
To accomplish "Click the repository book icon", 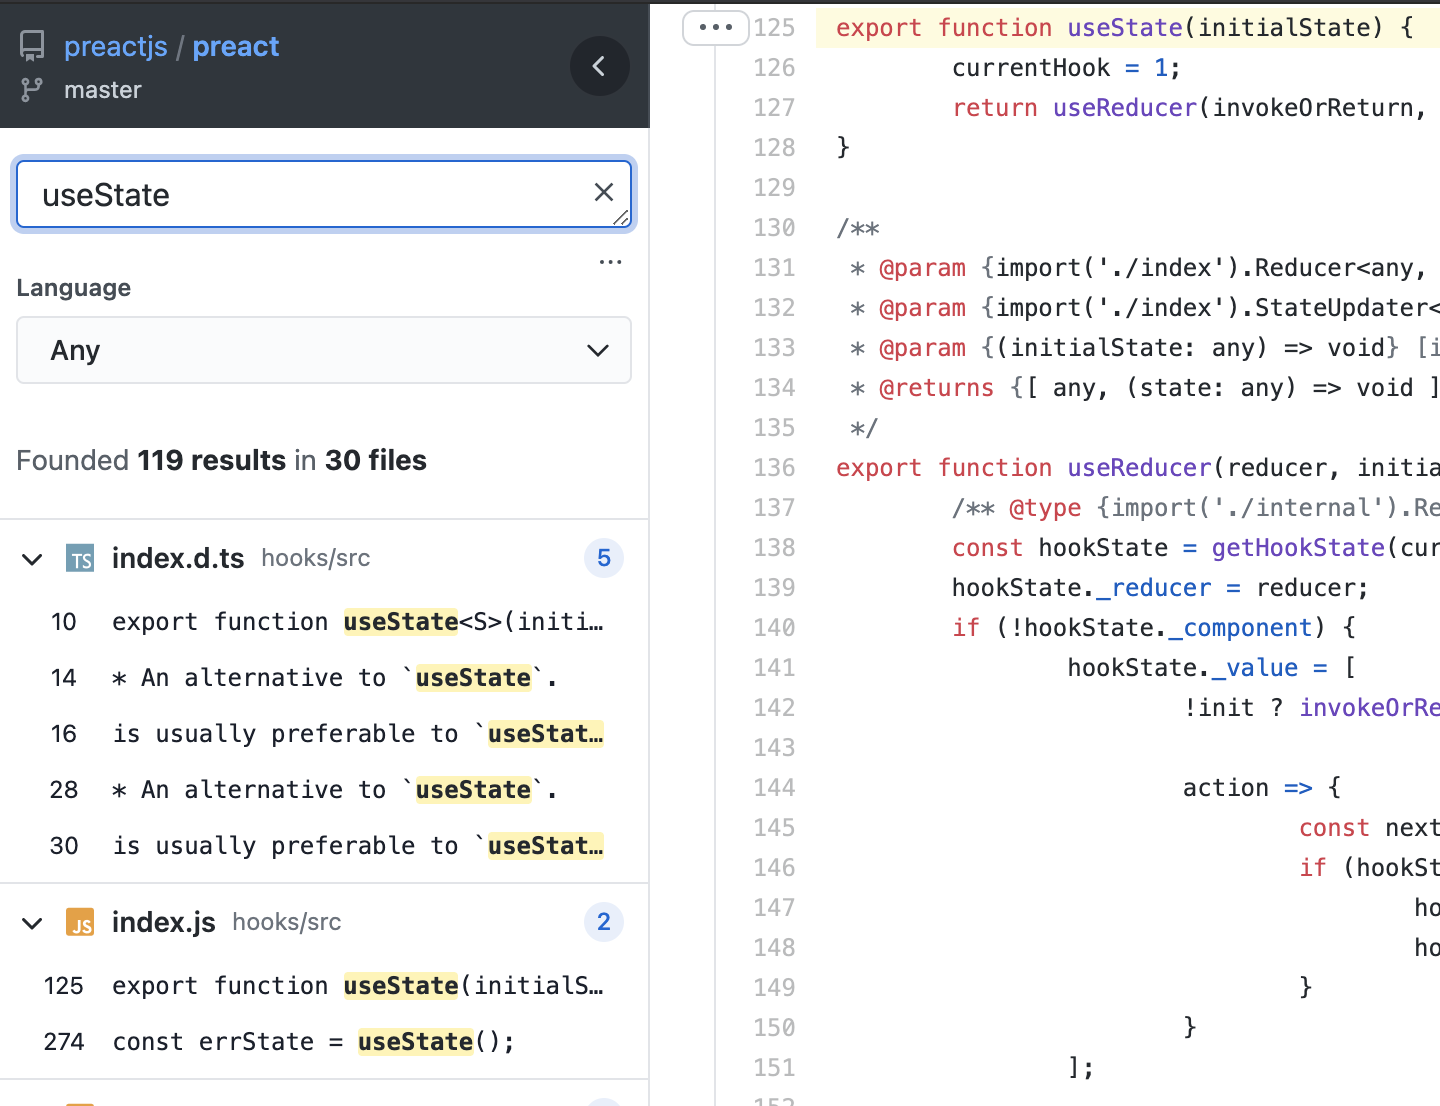I will pos(31,44).
